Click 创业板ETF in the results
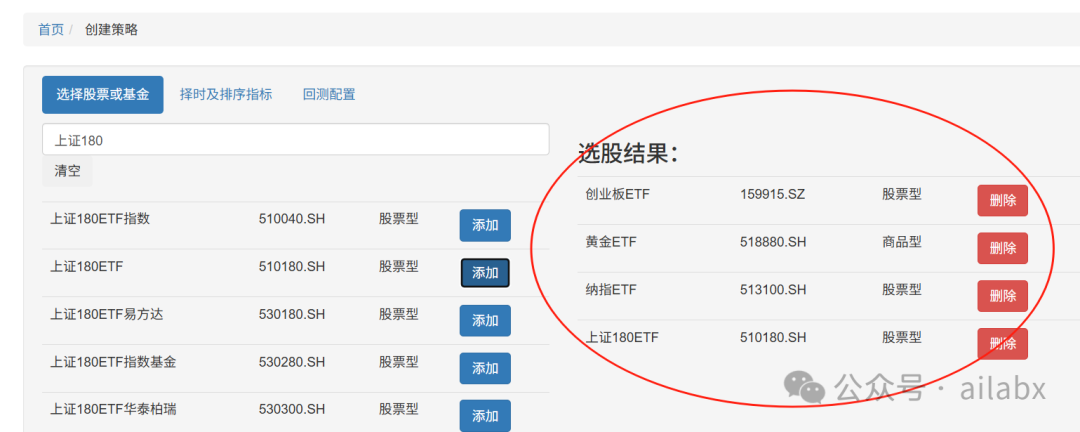Image resolution: width=1080 pixels, height=432 pixels. (x=617, y=194)
